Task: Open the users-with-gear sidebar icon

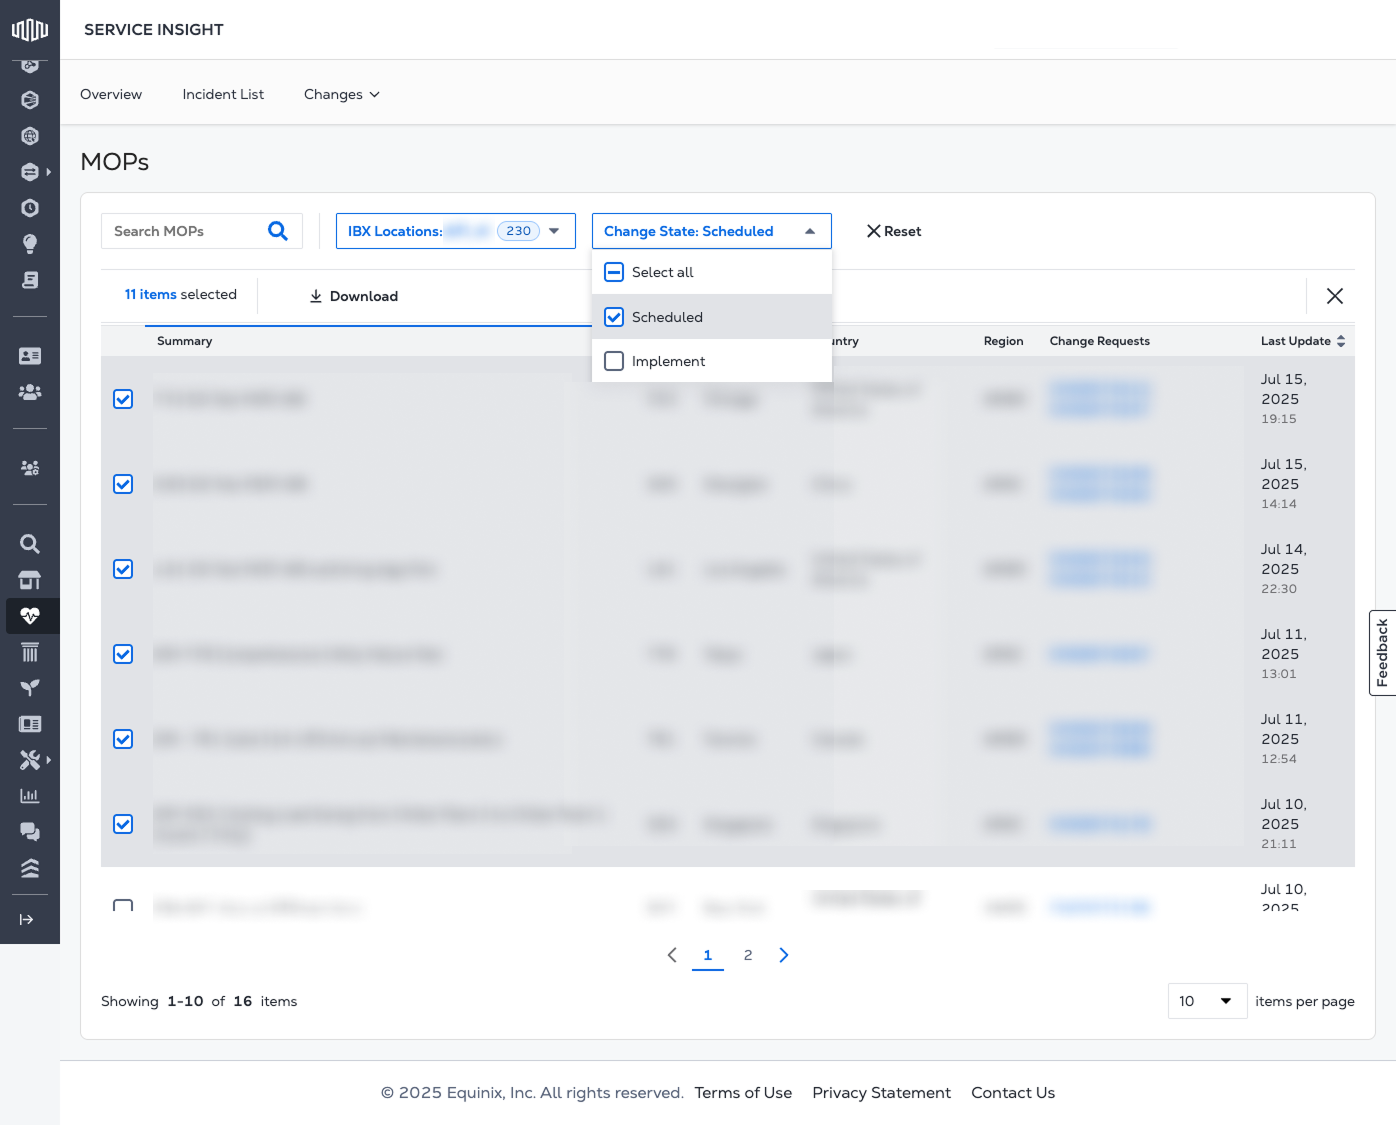Action: coord(30,468)
